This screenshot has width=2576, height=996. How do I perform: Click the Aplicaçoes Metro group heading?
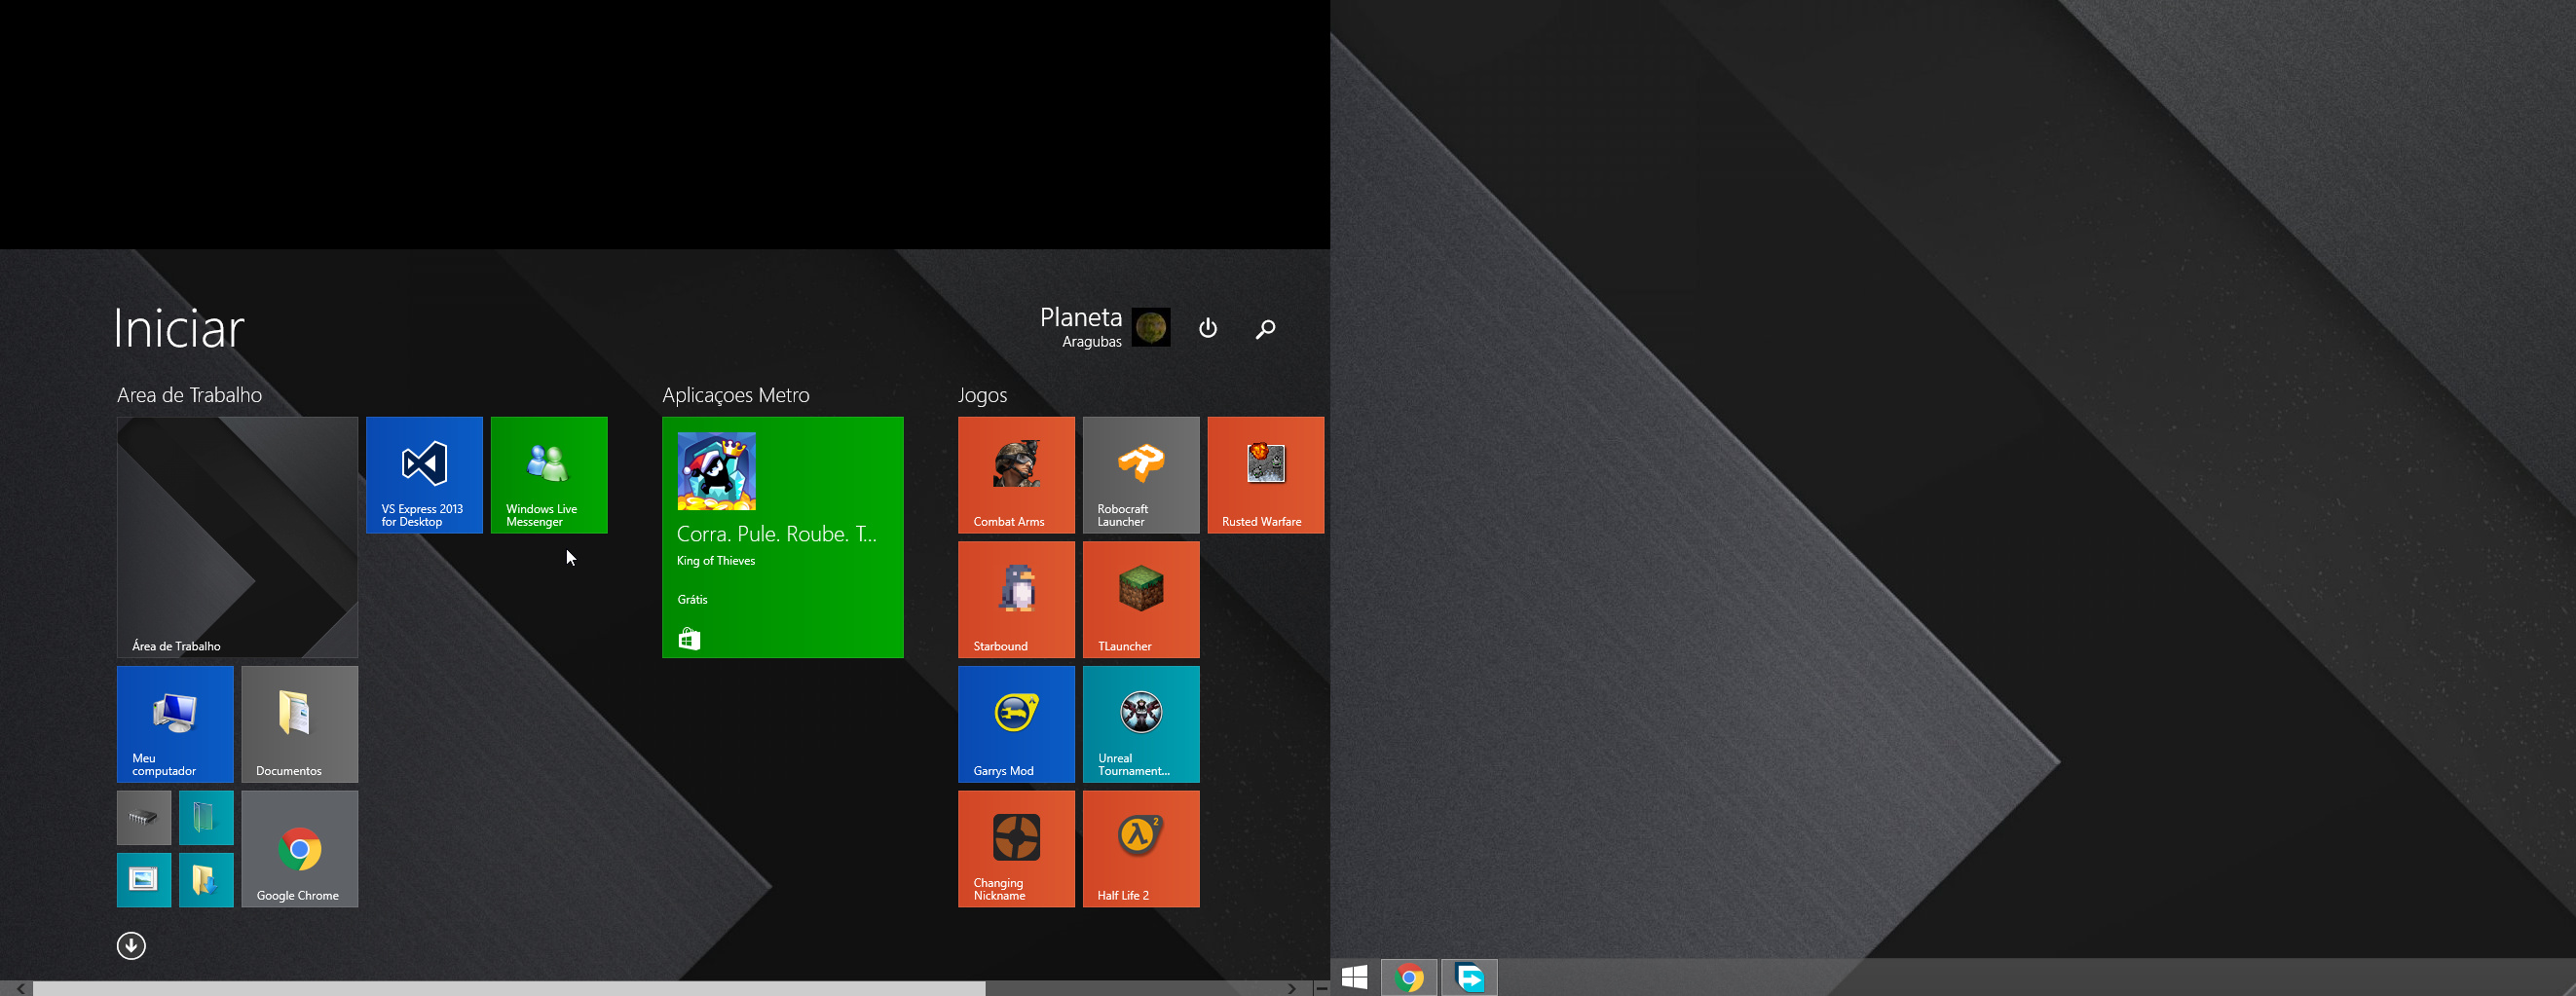tap(736, 395)
